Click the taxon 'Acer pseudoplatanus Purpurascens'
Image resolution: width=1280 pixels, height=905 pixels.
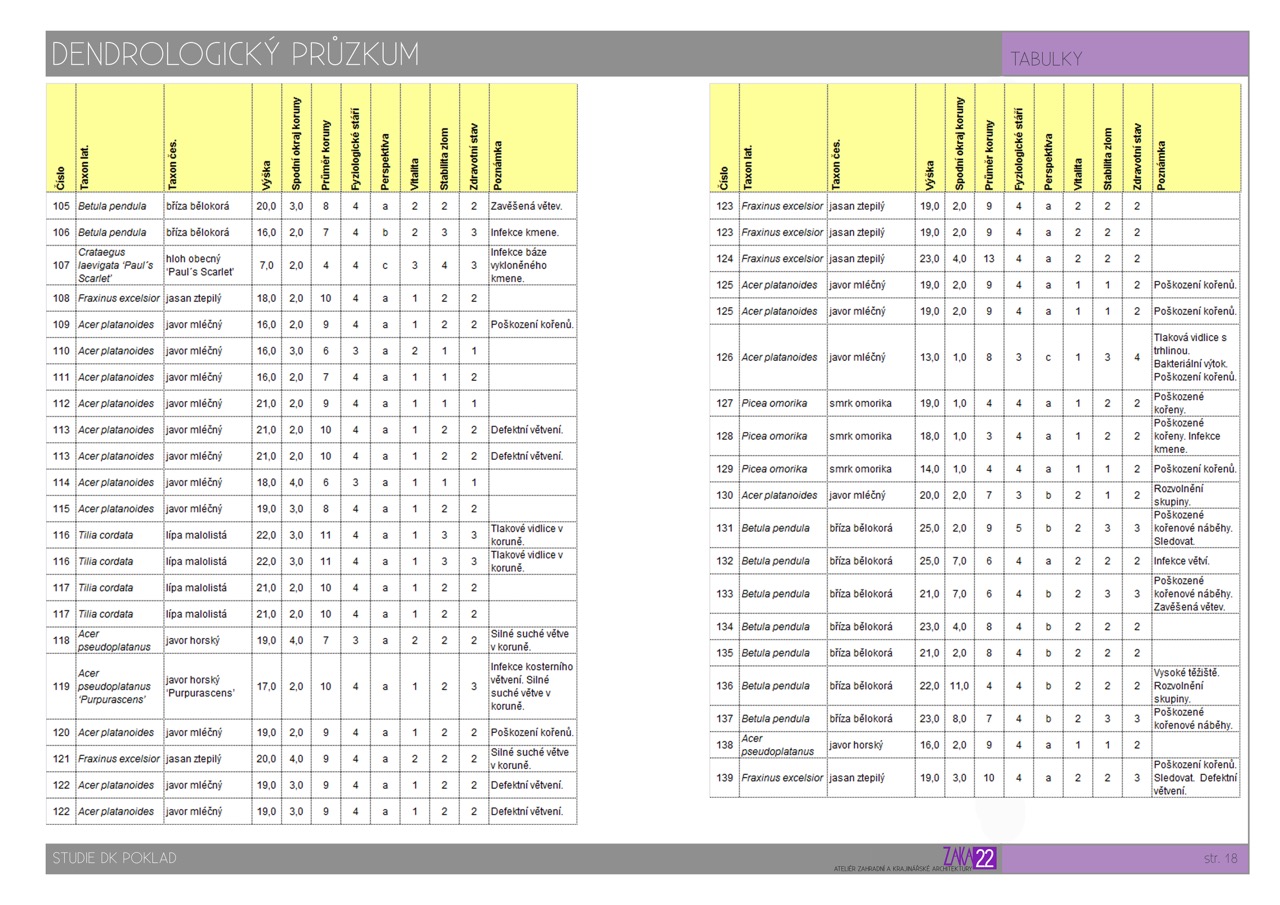[115, 686]
